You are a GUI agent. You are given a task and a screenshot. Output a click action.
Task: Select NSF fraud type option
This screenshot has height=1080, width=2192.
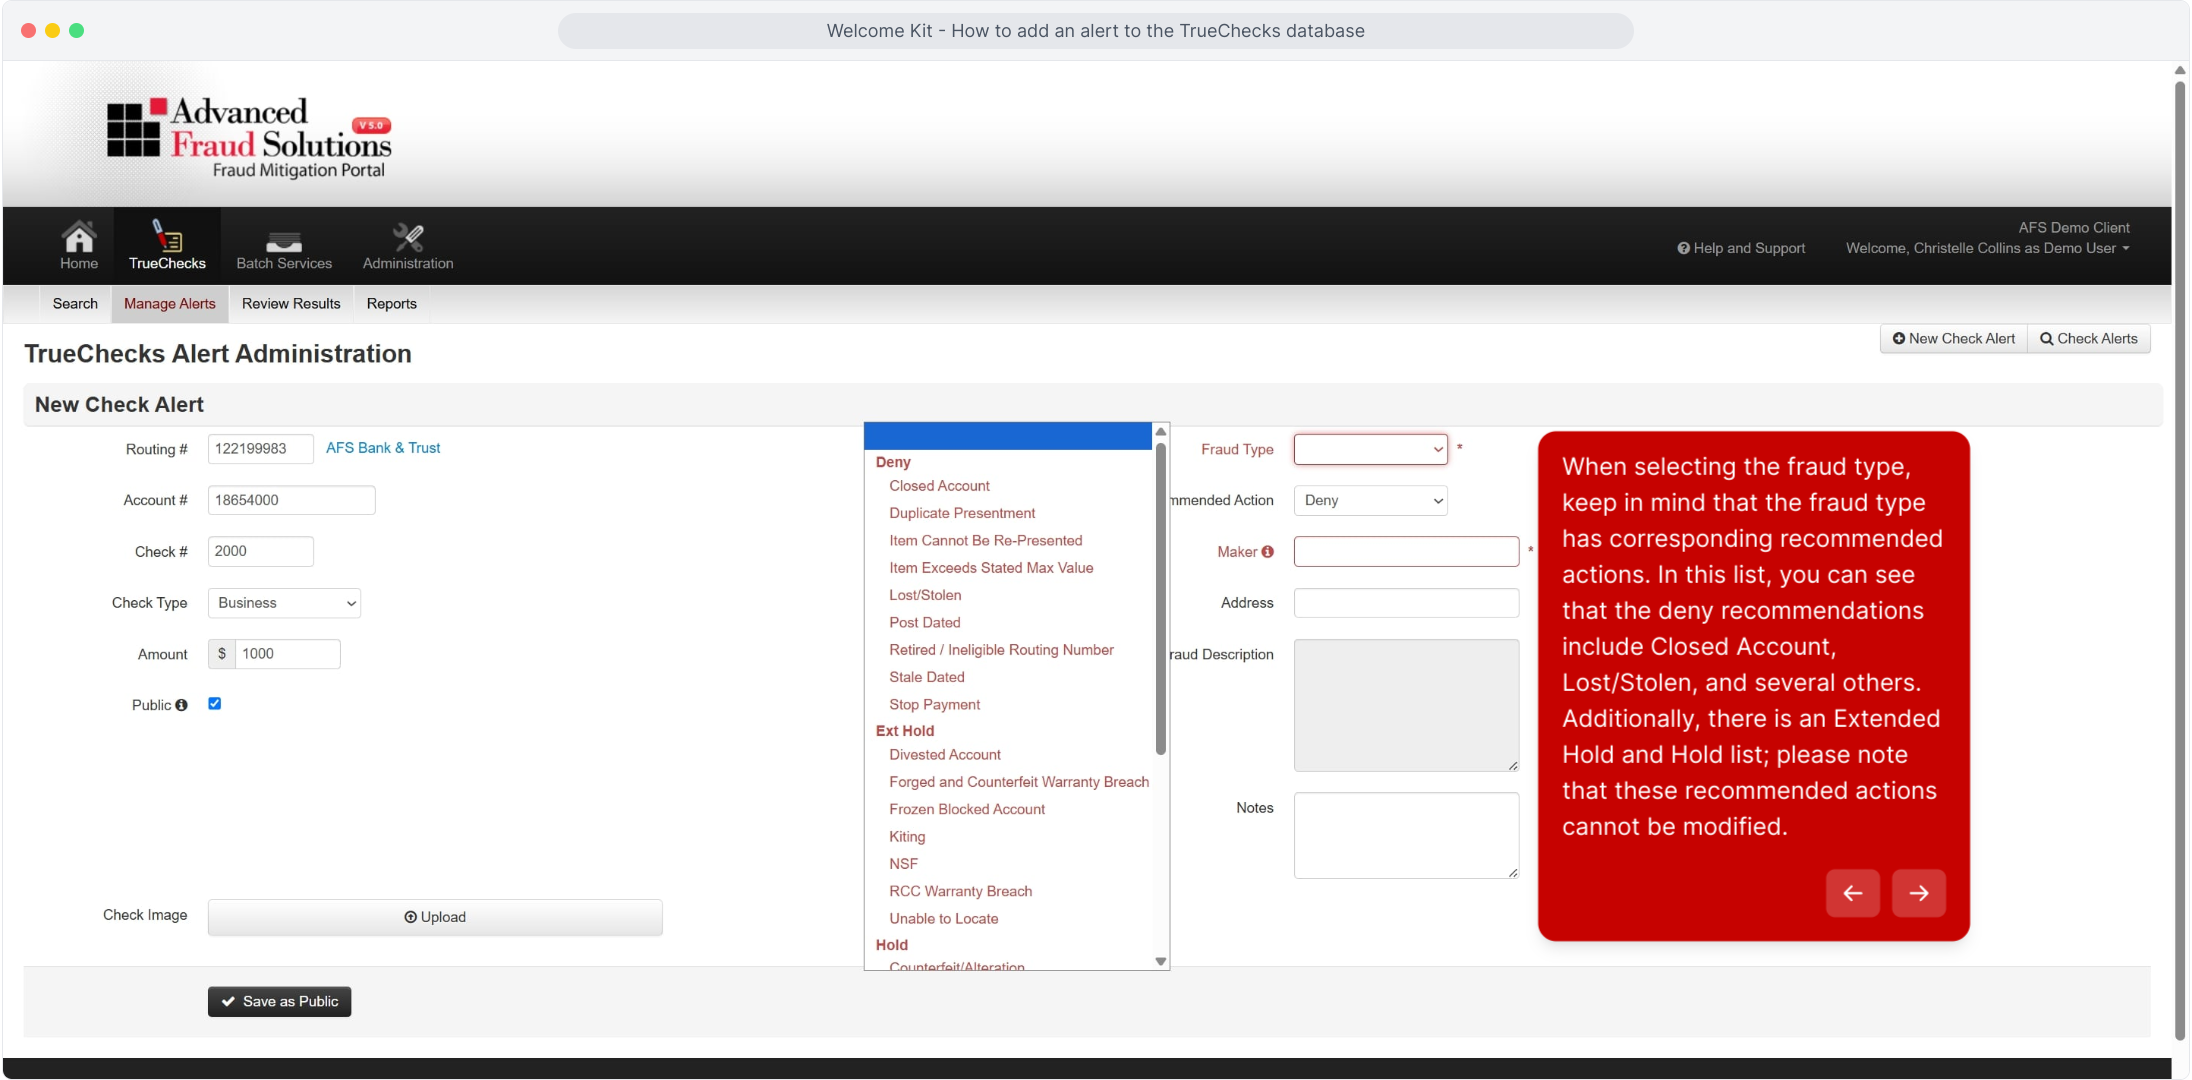tap(903, 864)
